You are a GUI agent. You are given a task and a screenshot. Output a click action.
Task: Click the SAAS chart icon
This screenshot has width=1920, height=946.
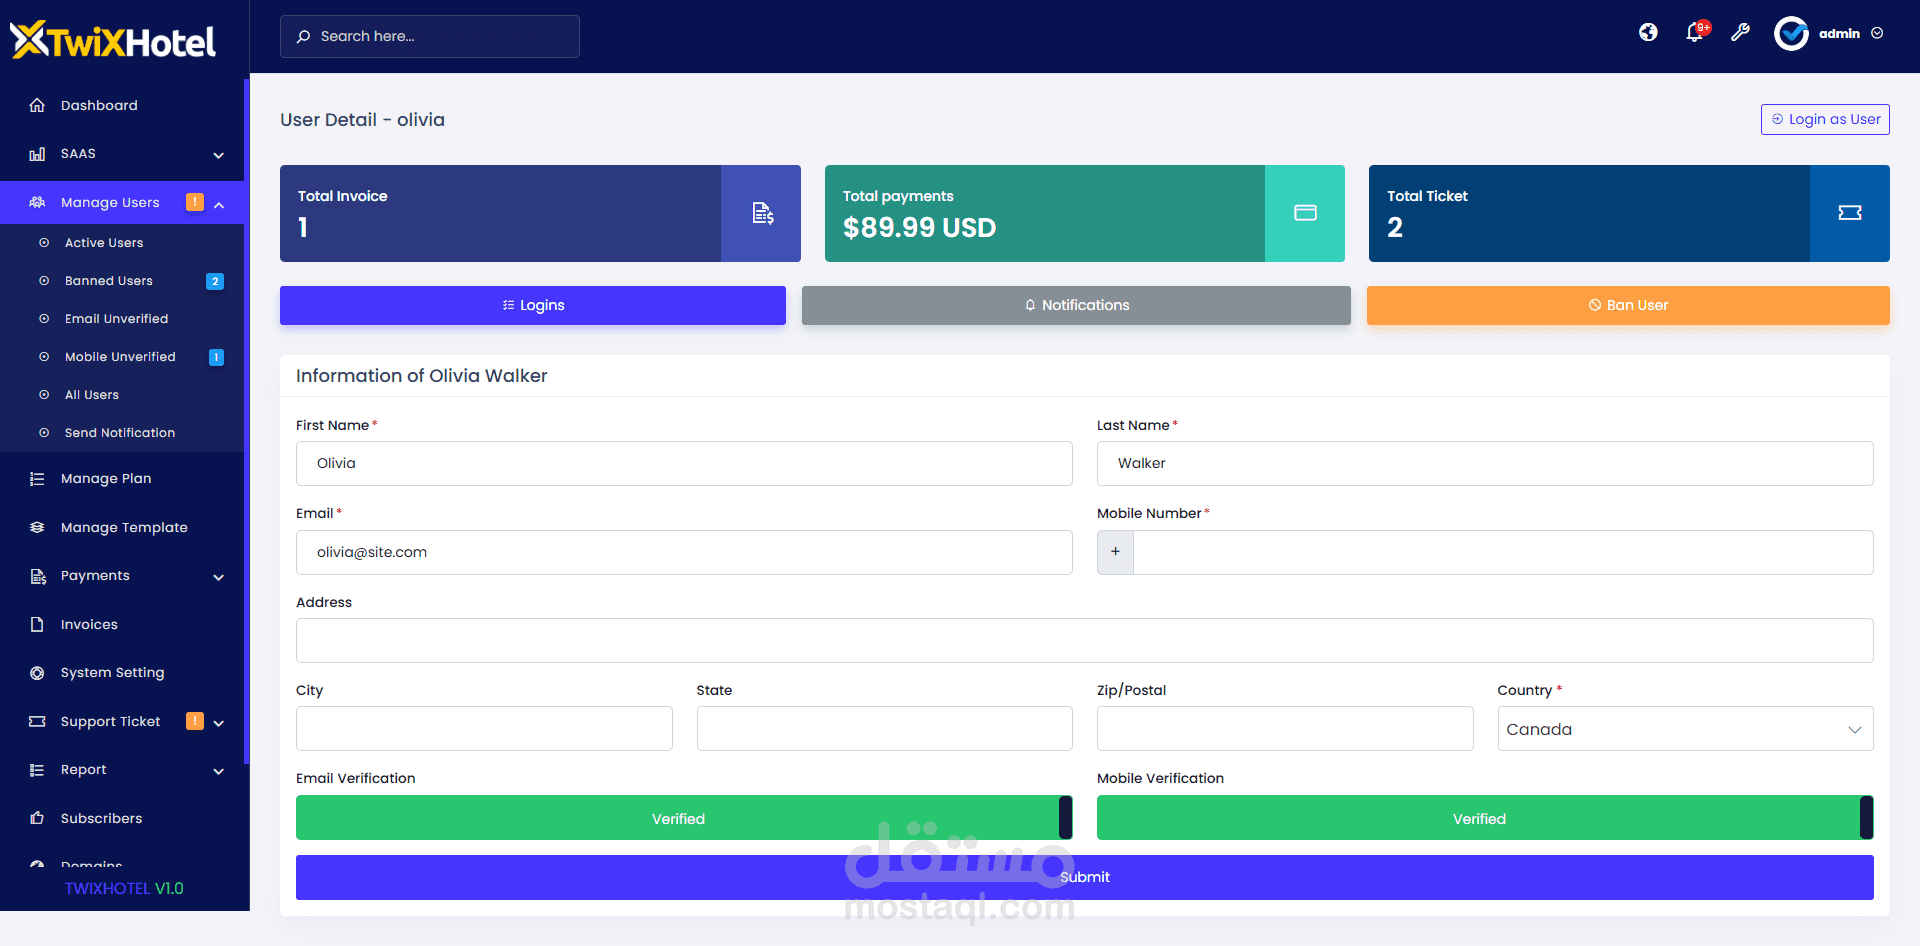point(37,154)
